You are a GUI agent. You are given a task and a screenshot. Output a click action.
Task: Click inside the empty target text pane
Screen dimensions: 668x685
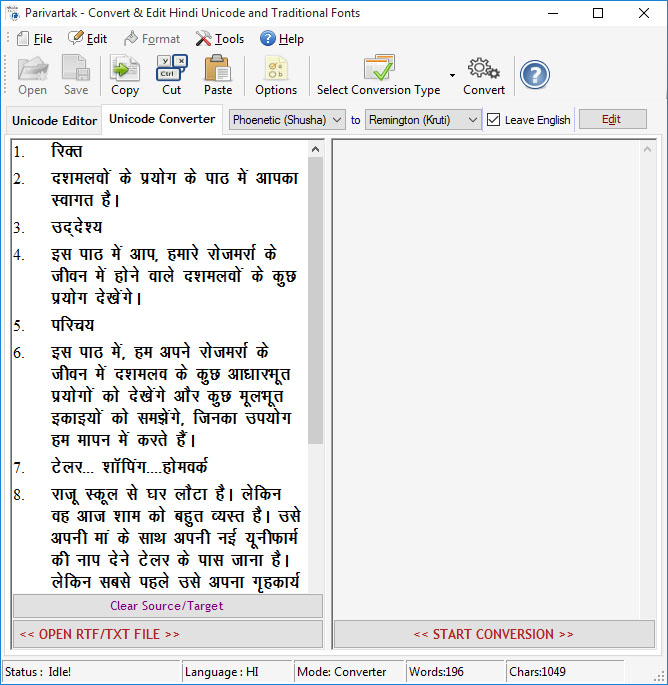pyautogui.click(x=487, y=379)
